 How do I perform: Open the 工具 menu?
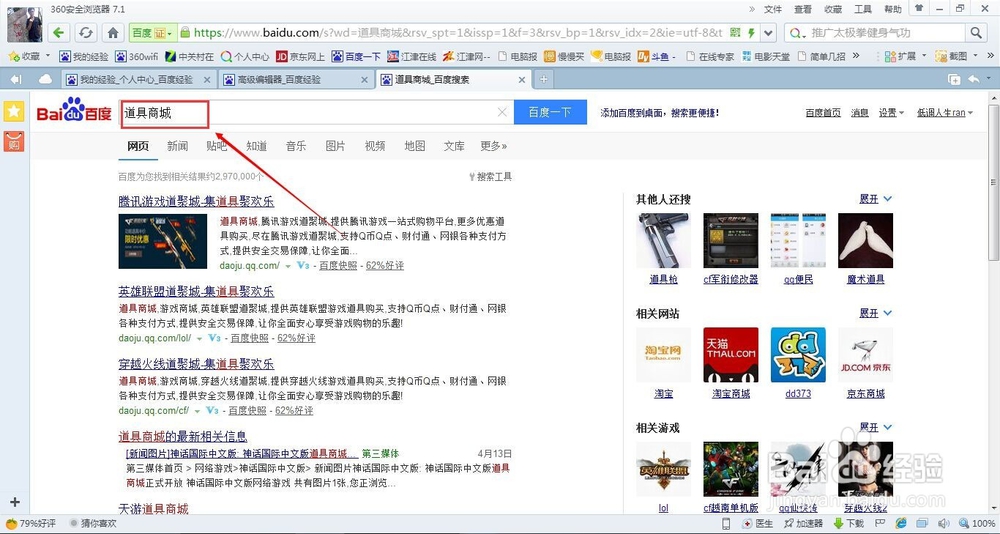tap(863, 9)
